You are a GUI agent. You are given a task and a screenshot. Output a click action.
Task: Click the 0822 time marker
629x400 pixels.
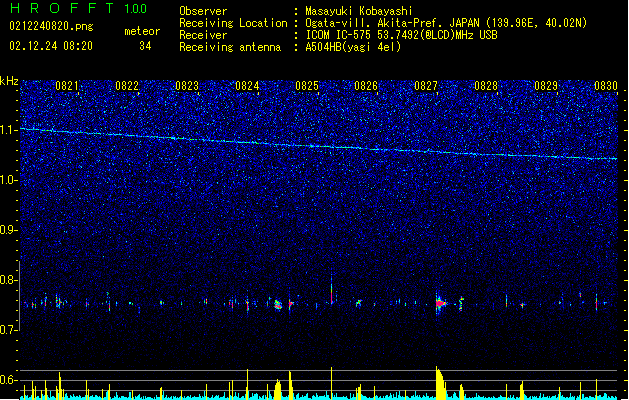point(127,86)
